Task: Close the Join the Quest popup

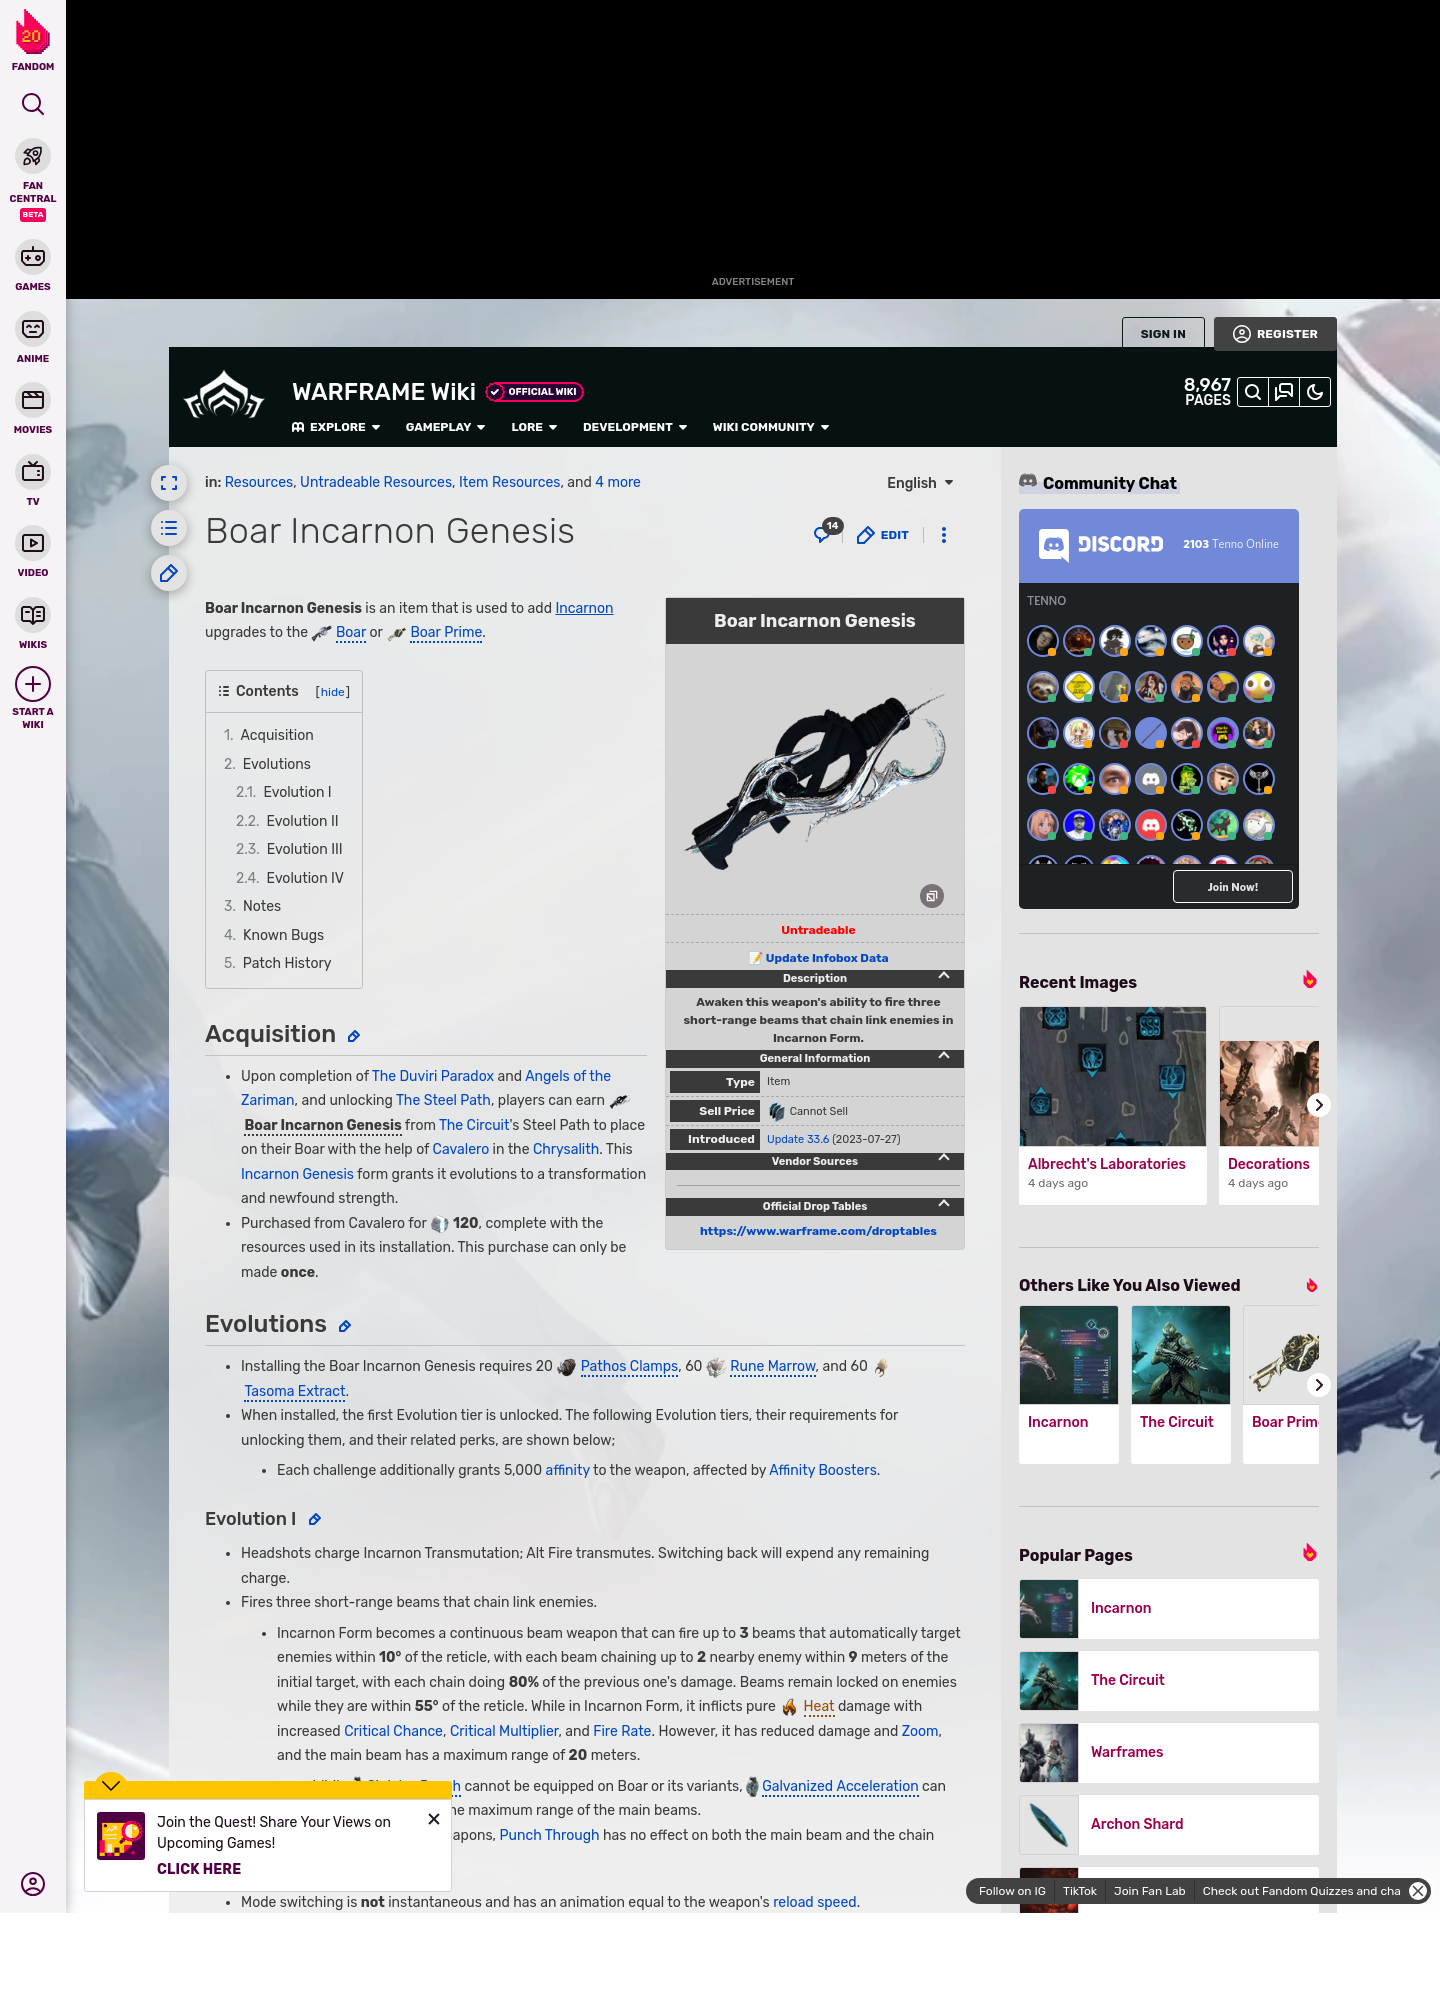Action: [x=434, y=1819]
